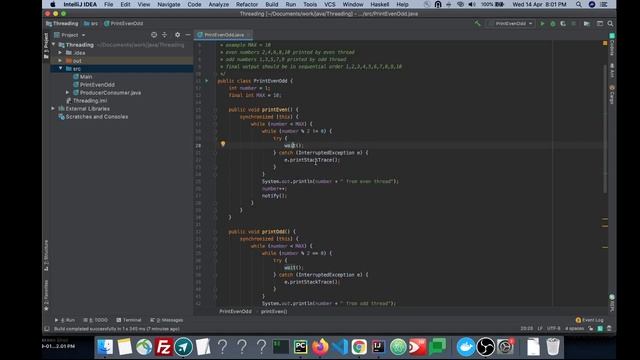Launch Firefox from the Dock

(320, 347)
